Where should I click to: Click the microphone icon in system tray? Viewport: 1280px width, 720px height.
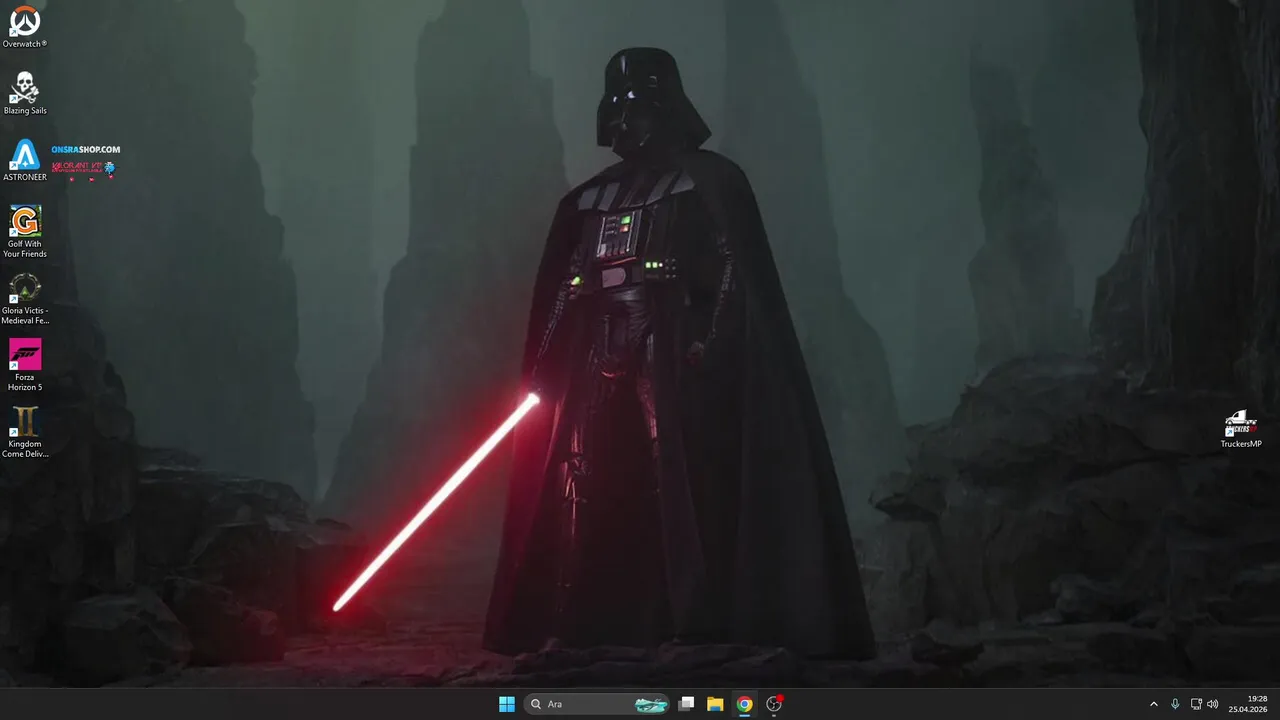point(1175,704)
